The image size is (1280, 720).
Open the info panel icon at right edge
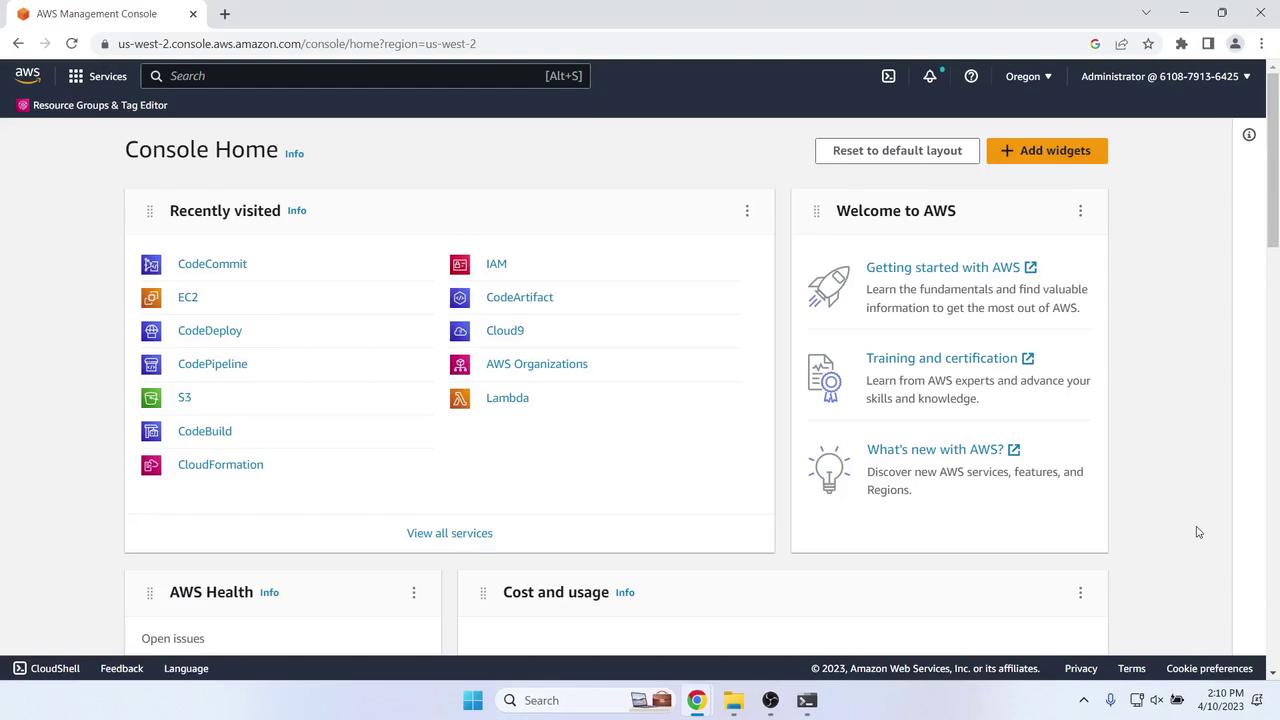pyautogui.click(x=1249, y=135)
